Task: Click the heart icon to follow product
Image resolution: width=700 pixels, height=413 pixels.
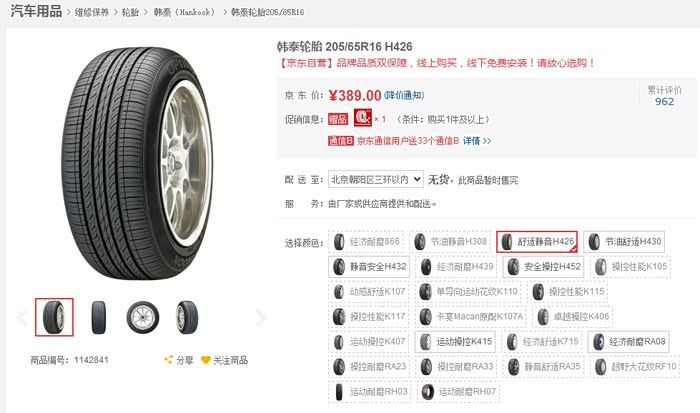Action: click(205, 360)
